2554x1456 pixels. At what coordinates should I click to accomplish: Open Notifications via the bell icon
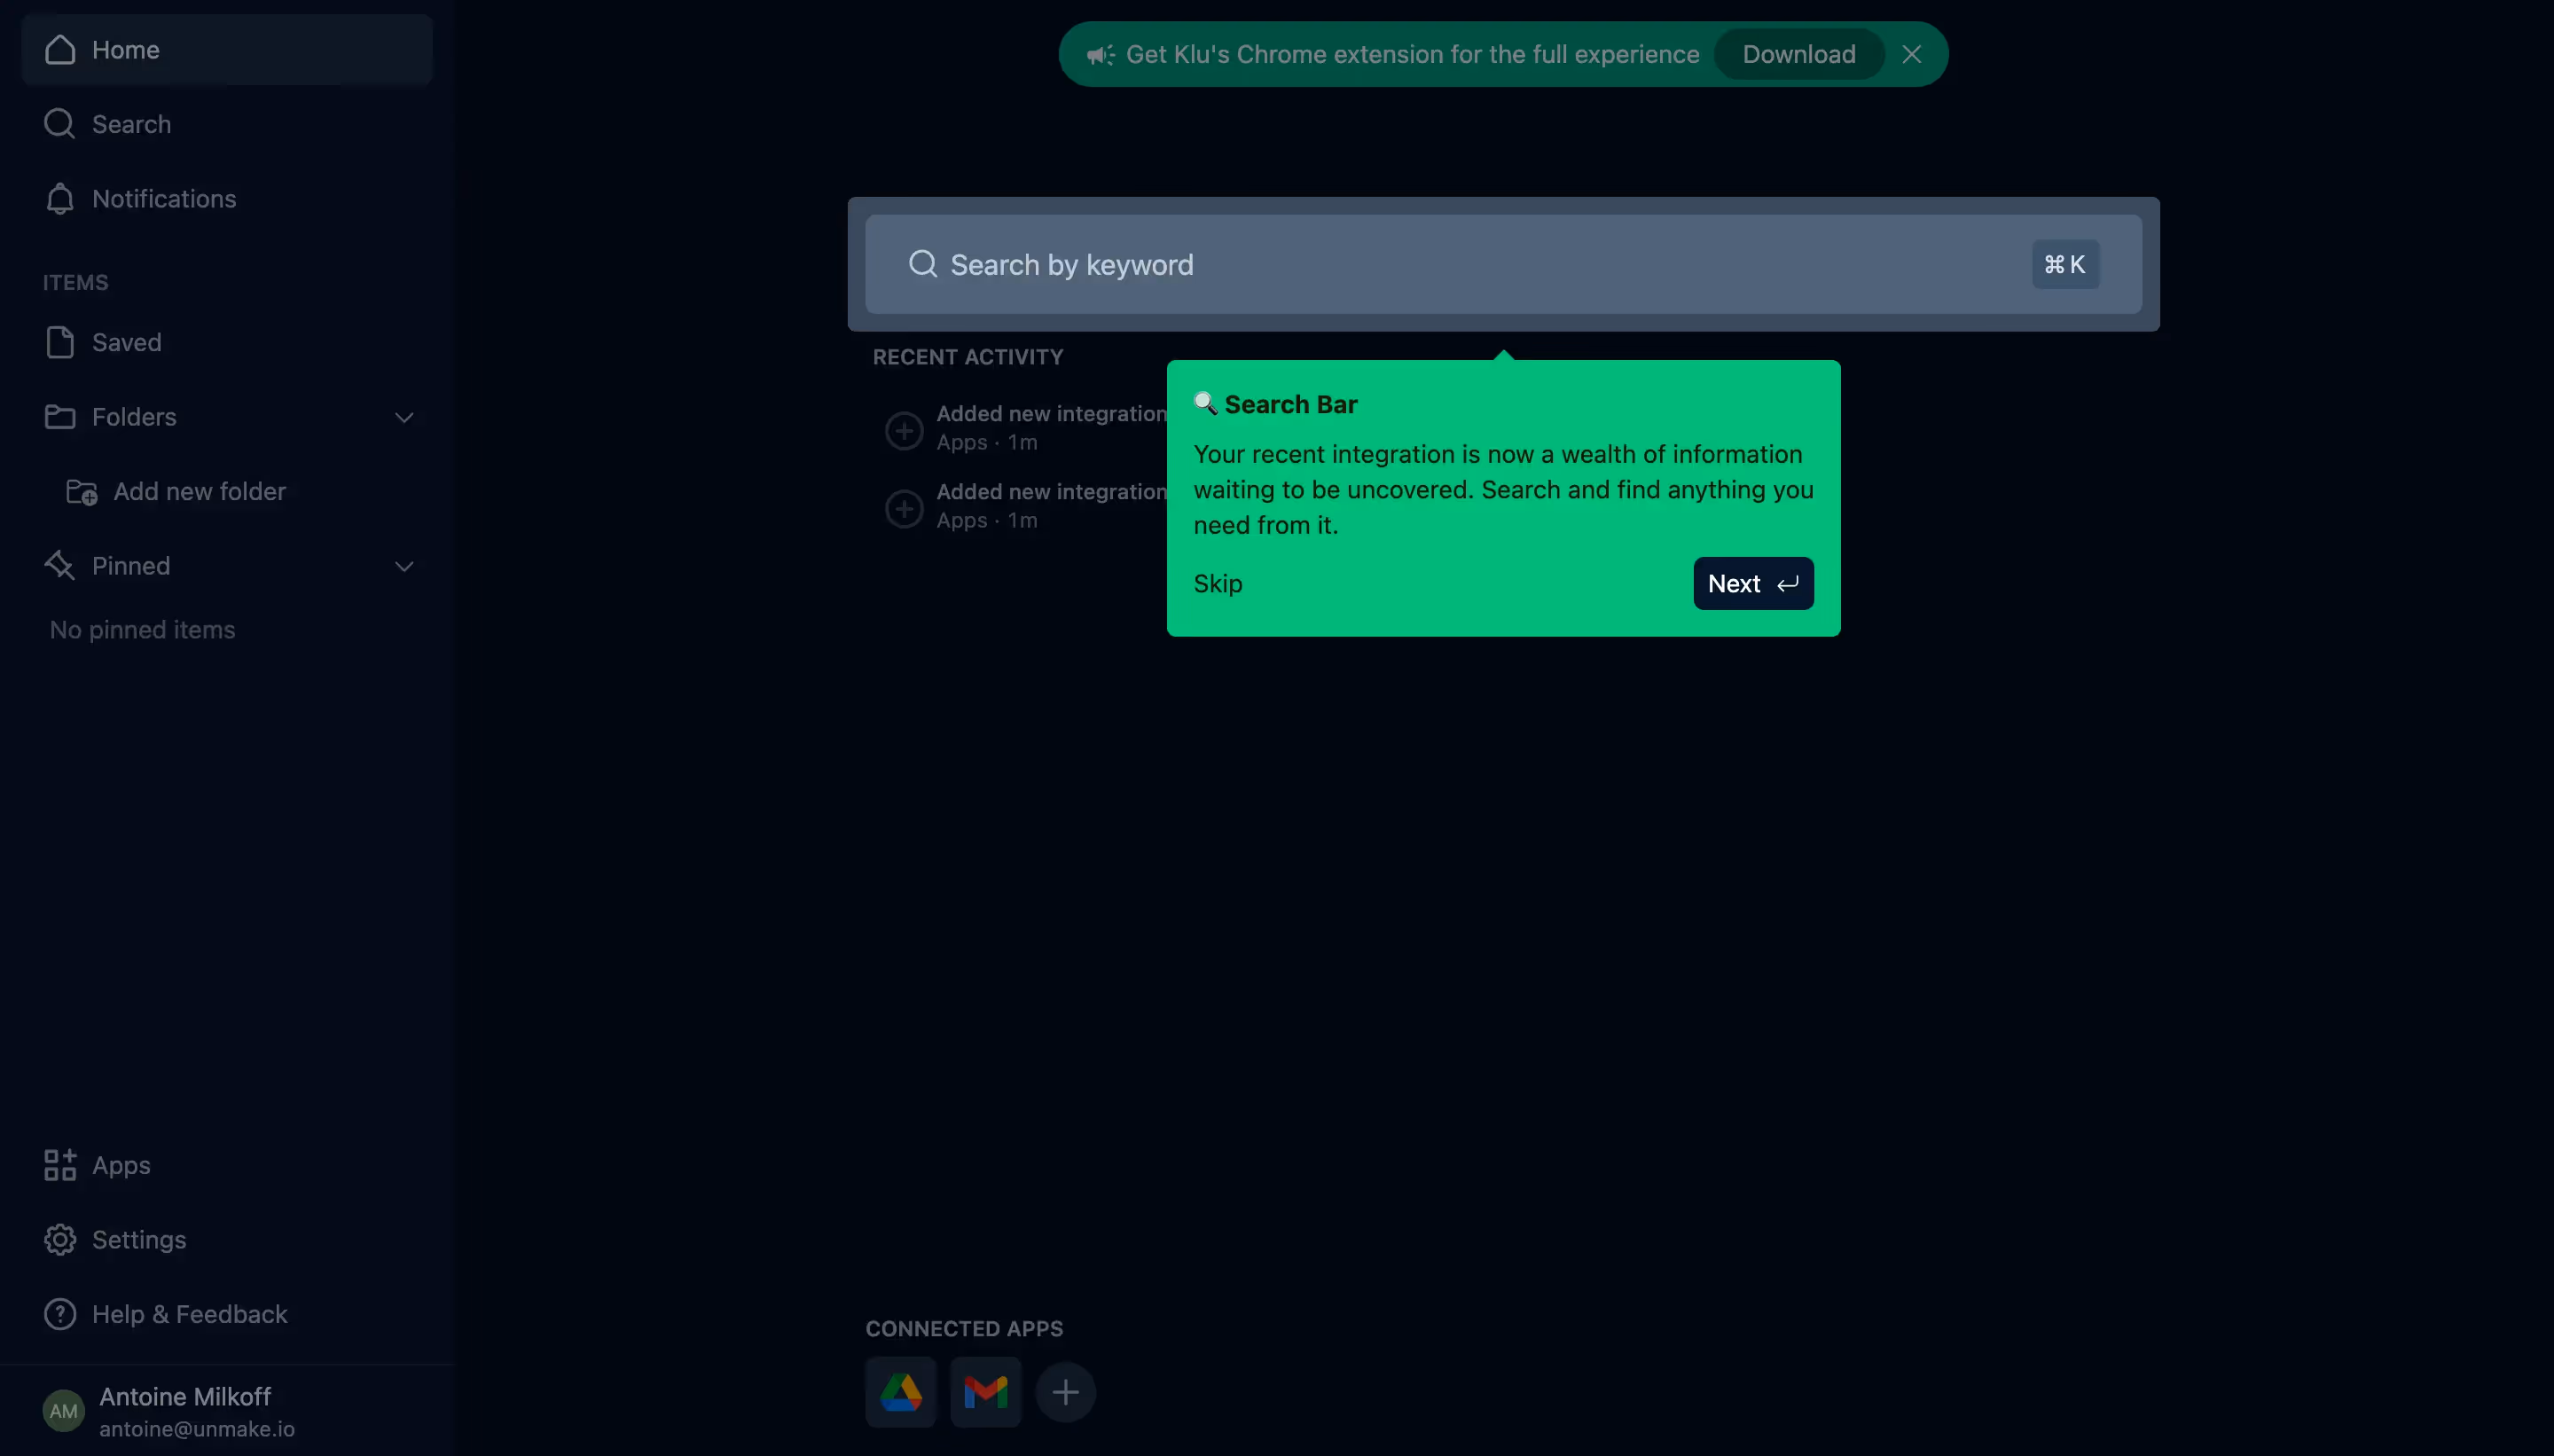tap(60, 199)
